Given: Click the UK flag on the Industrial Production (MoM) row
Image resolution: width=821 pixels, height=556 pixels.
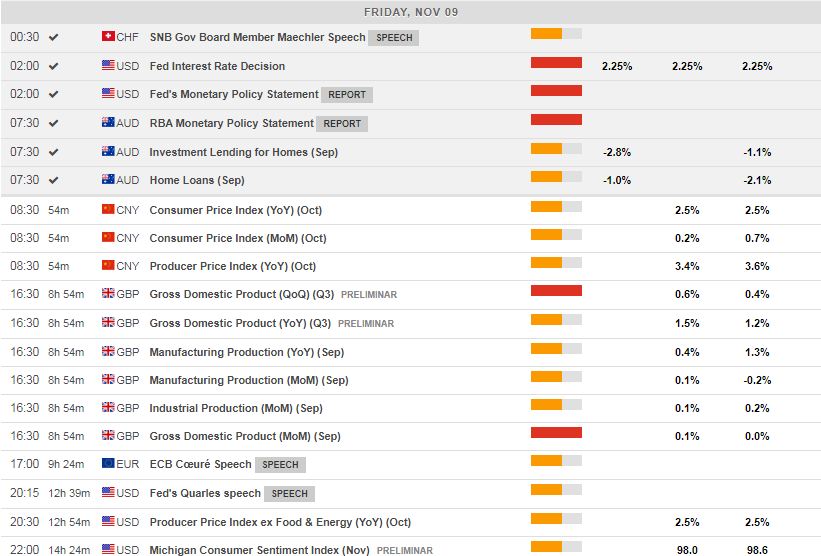Looking at the screenshot, I should coord(108,408).
